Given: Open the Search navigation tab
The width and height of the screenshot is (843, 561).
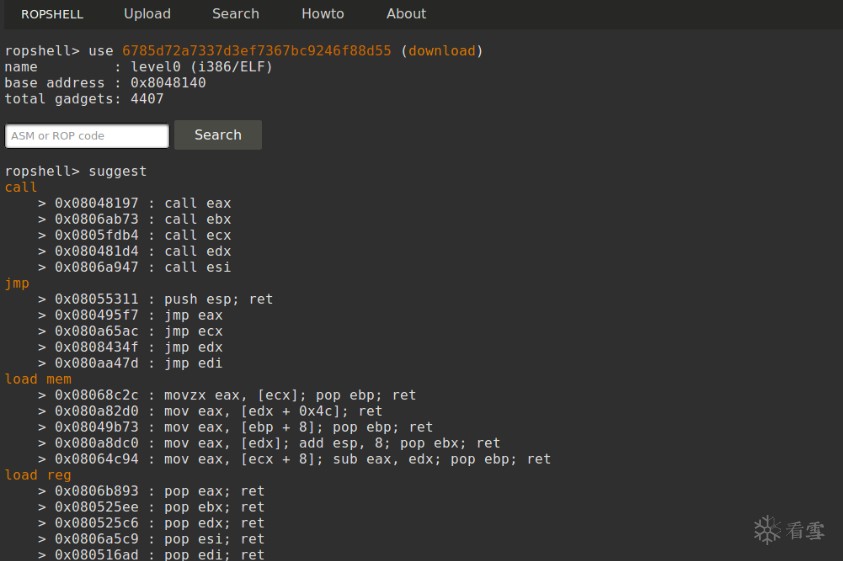Looking at the screenshot, I should [235, 14].
